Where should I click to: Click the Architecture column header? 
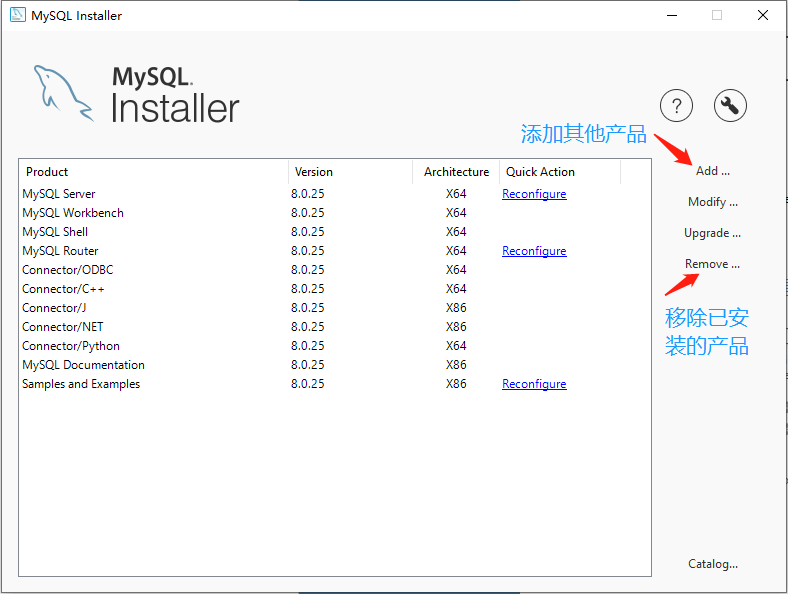(x=456, y=172)
